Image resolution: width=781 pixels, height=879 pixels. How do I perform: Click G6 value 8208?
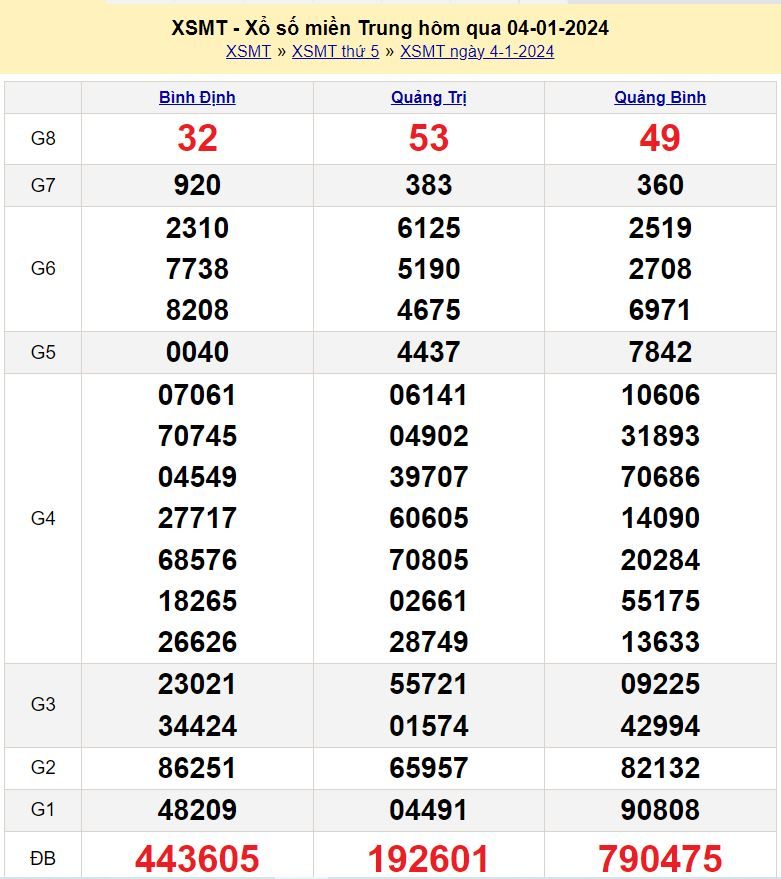click(197, 310)
